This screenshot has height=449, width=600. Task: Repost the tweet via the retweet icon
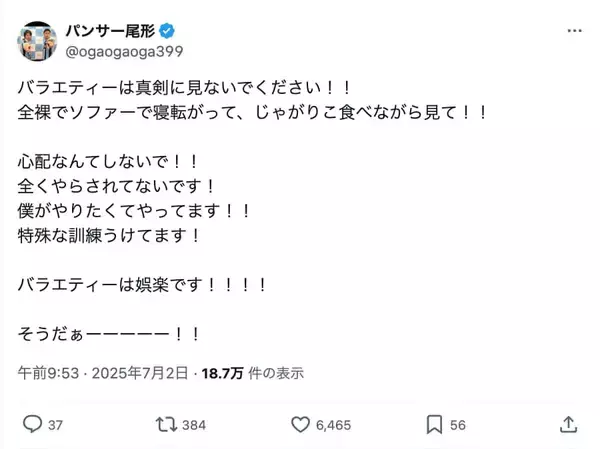pyautogui.click(x=165, y=424)
